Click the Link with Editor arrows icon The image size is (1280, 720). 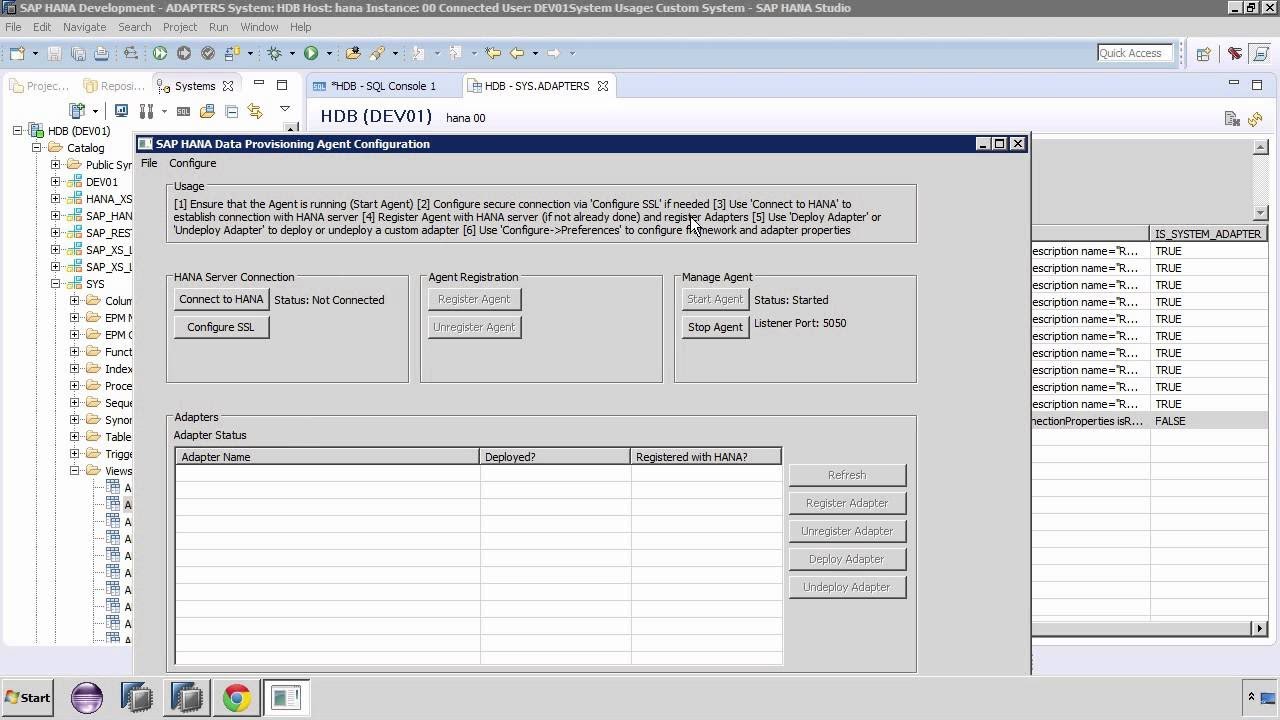(255, 111)
